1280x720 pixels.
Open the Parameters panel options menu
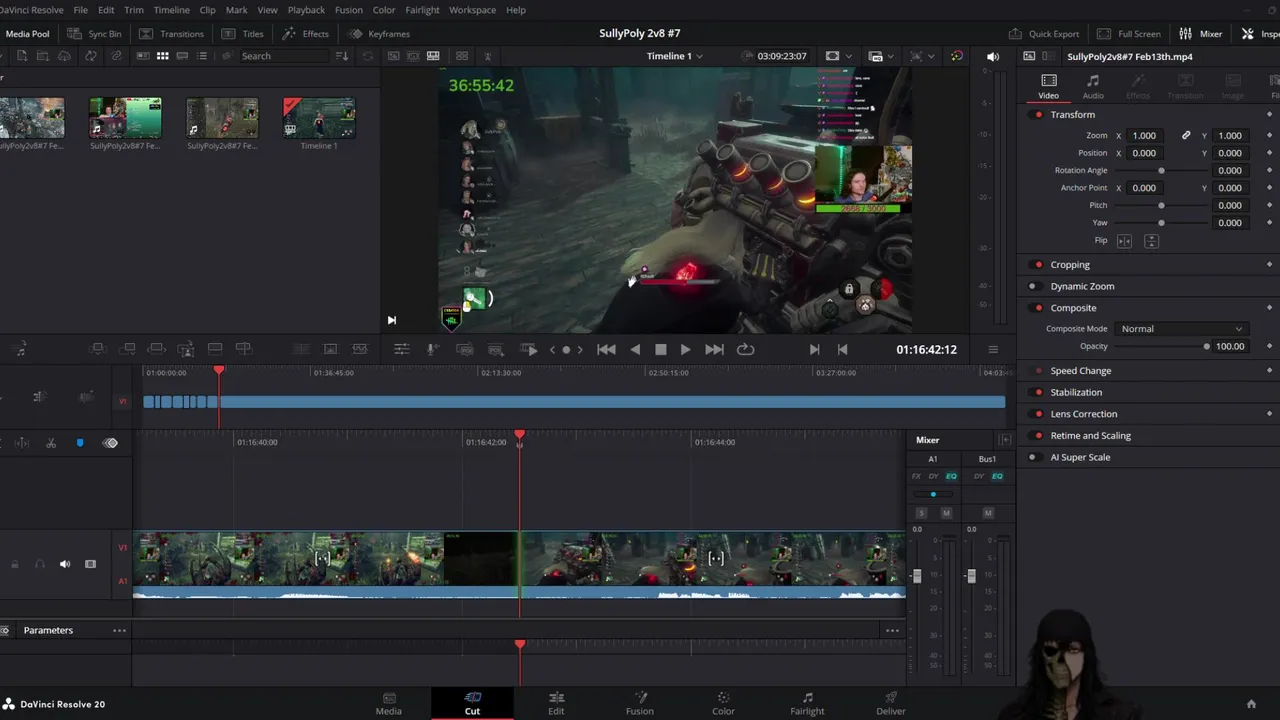pos(119,631)
